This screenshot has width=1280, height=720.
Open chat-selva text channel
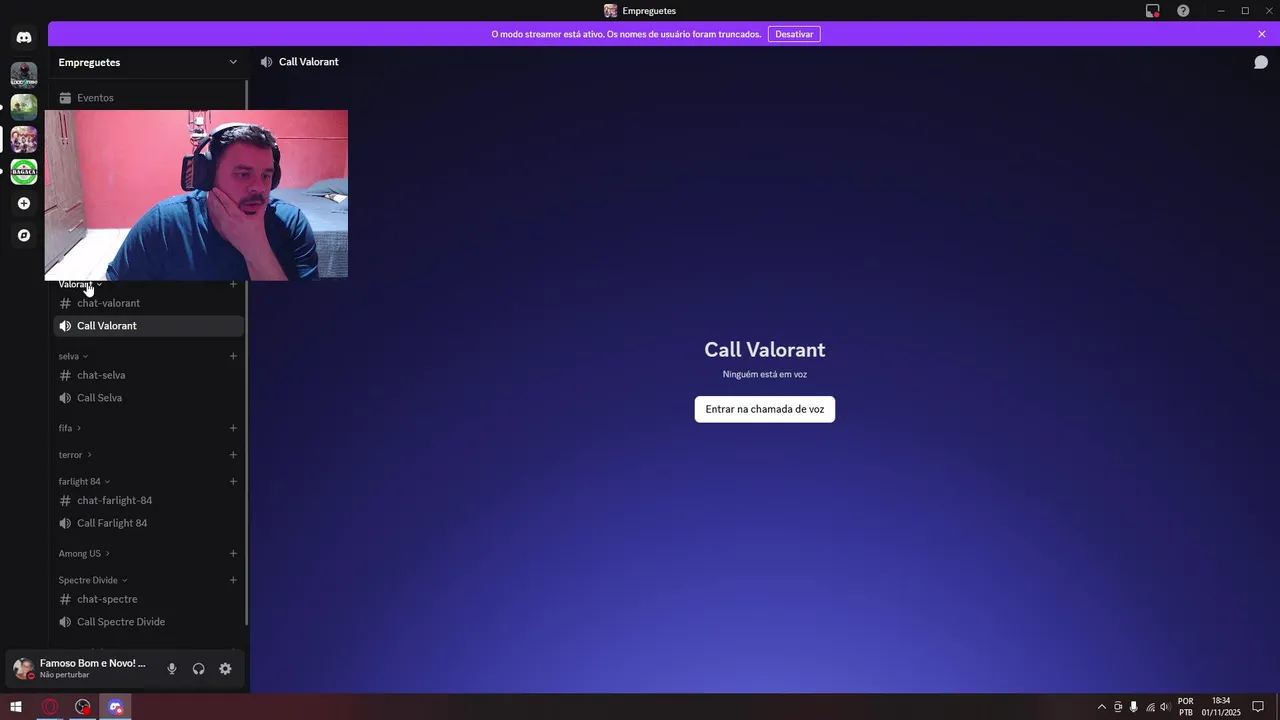tap(148, 375)
